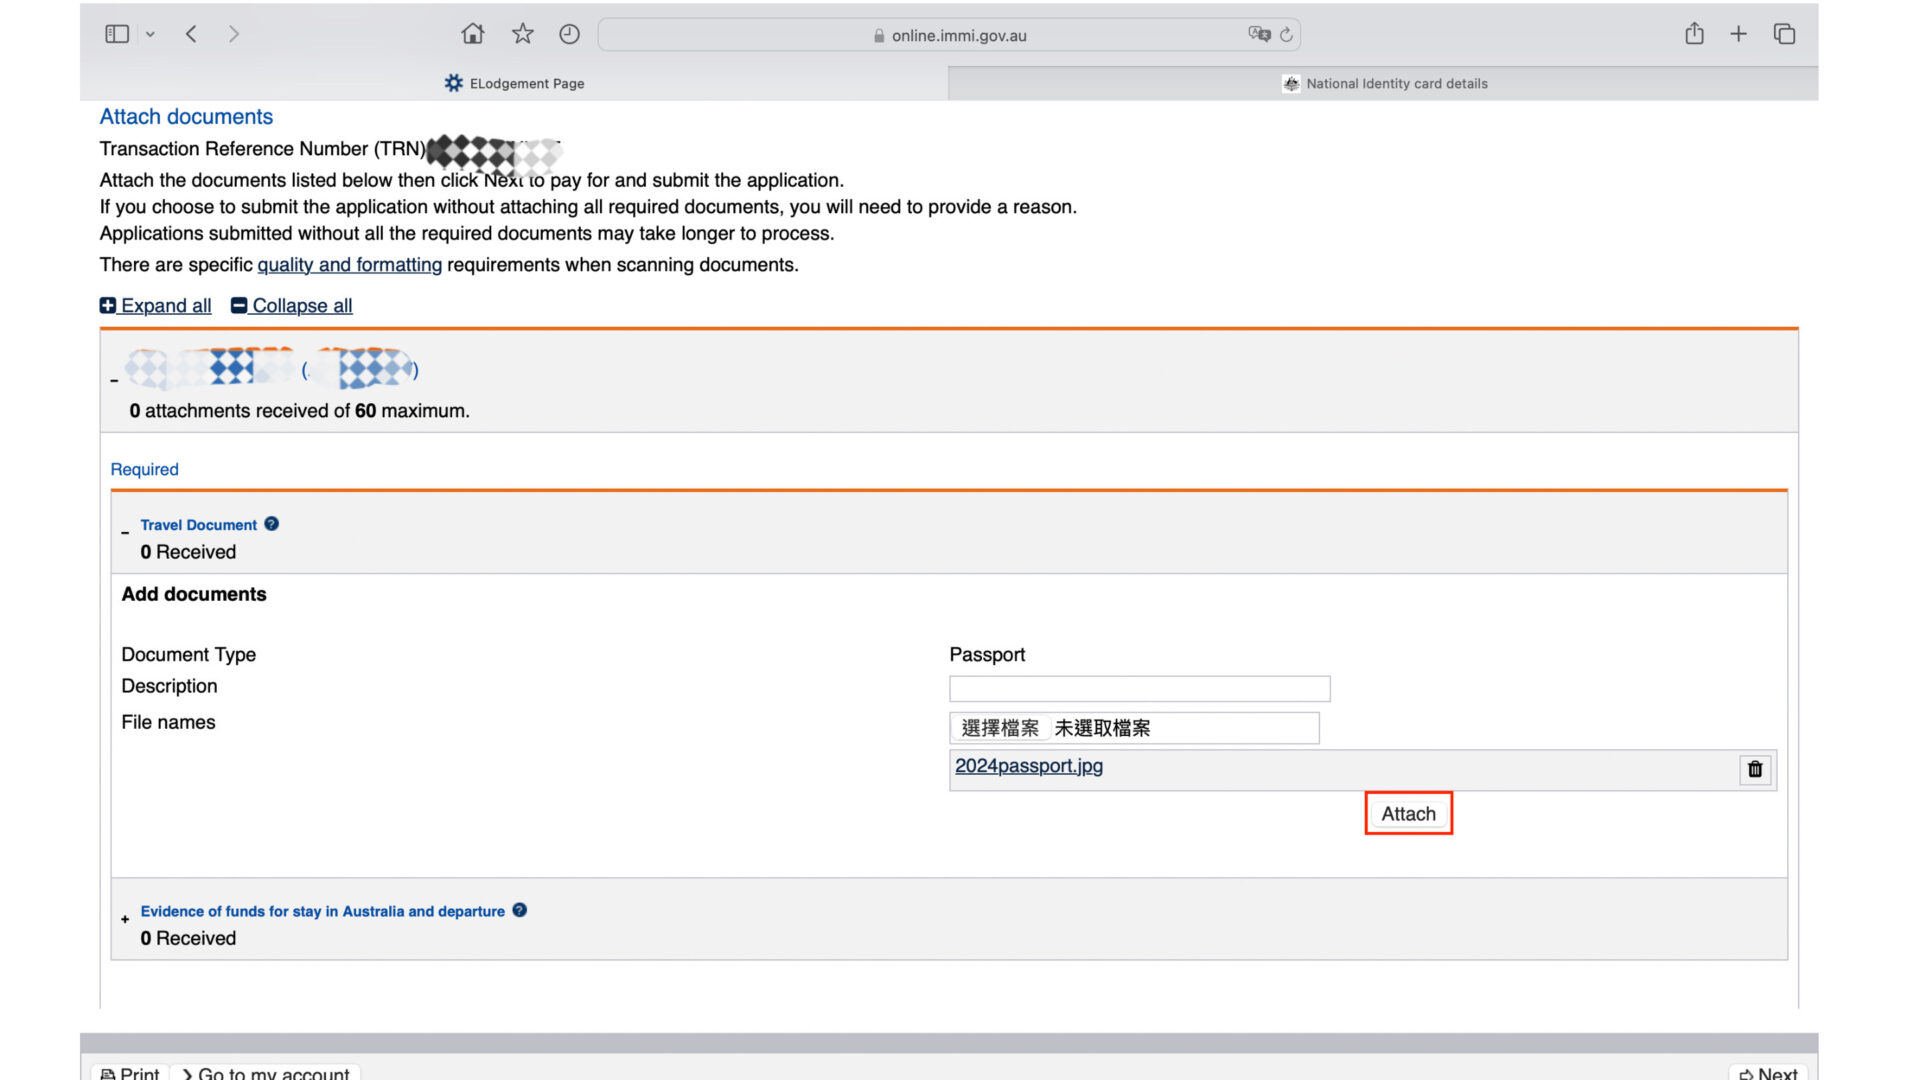Collapse the Travel Document section

pos(125,533)
